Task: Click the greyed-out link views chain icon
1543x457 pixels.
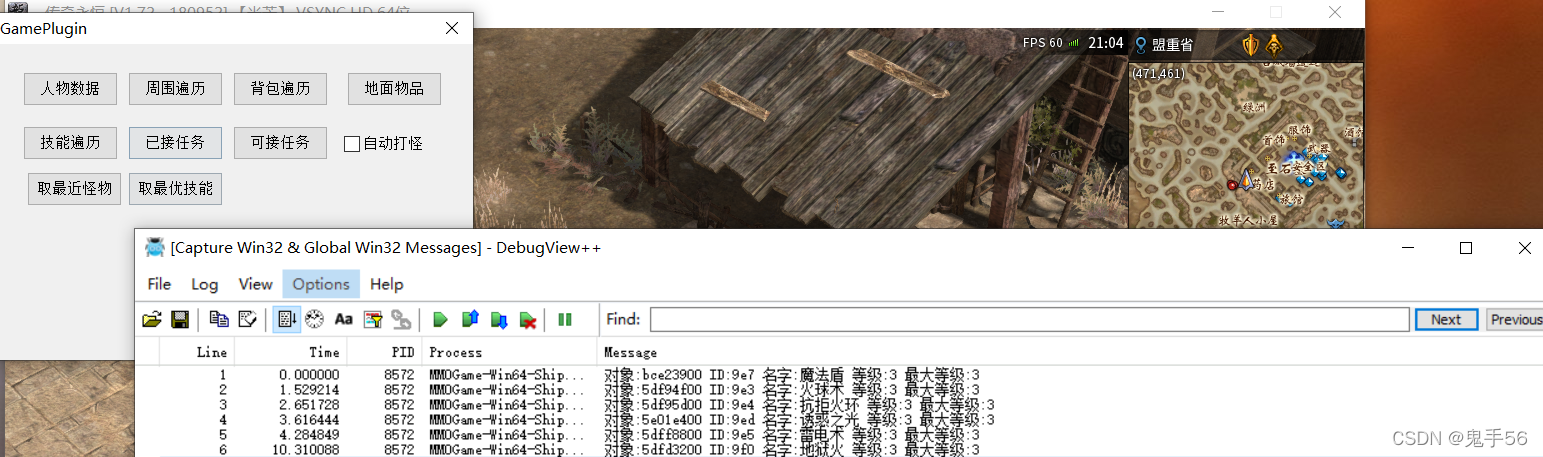Action: 401,320
